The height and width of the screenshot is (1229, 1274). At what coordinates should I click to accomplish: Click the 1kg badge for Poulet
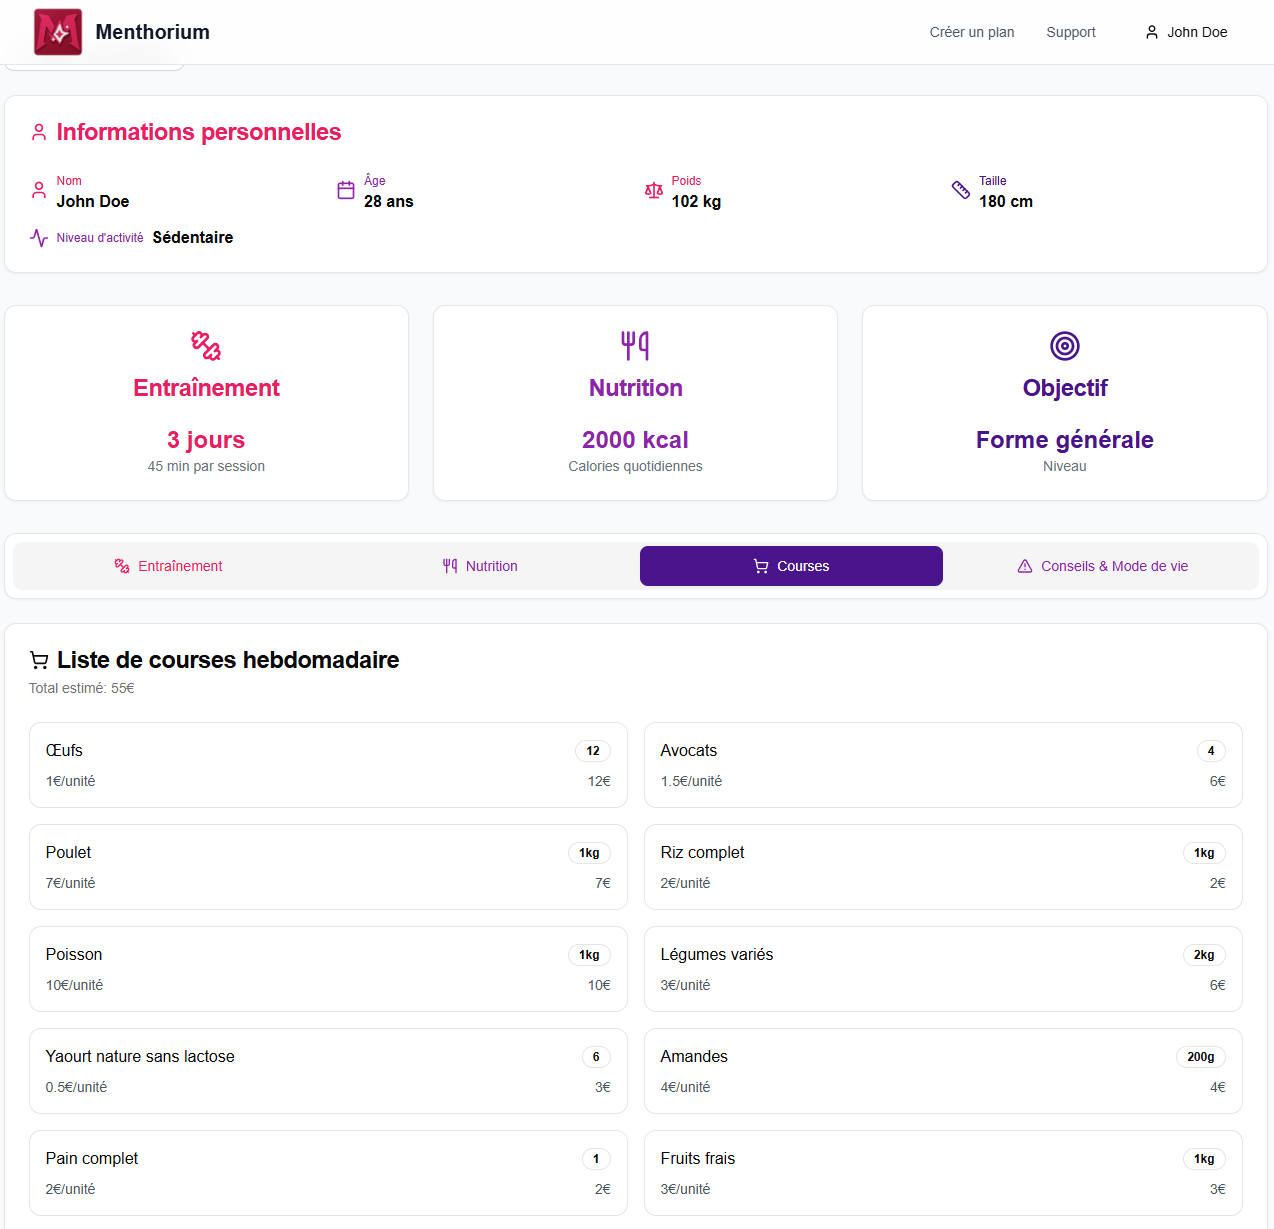coord(589,853)
